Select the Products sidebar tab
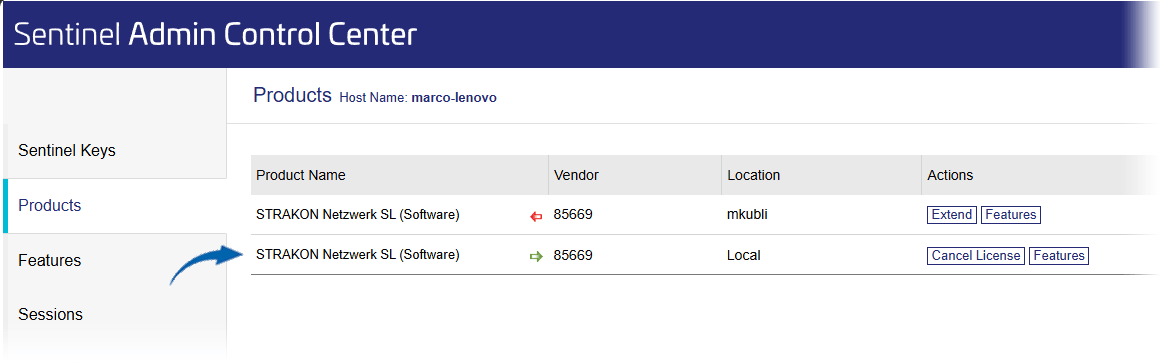 click(50, 206)
